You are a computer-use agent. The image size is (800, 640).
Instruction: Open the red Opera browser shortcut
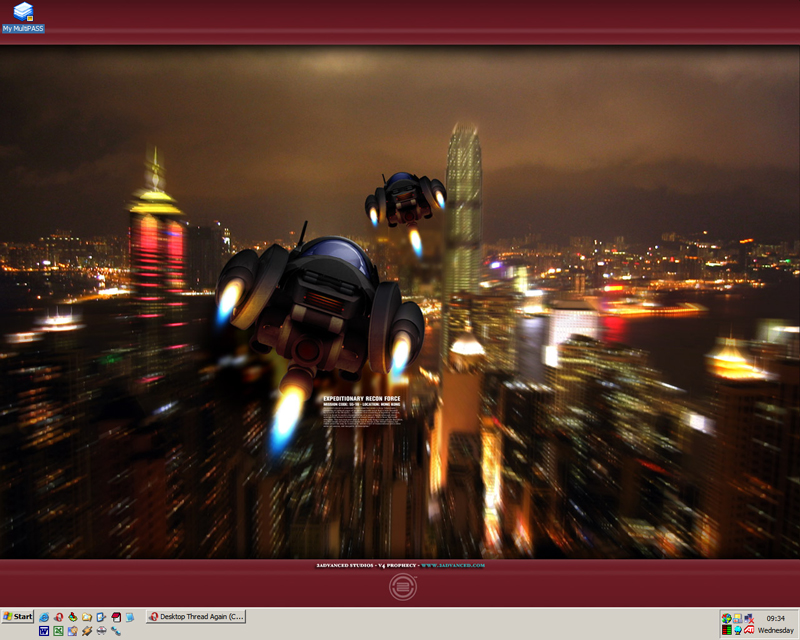(59, 617)
